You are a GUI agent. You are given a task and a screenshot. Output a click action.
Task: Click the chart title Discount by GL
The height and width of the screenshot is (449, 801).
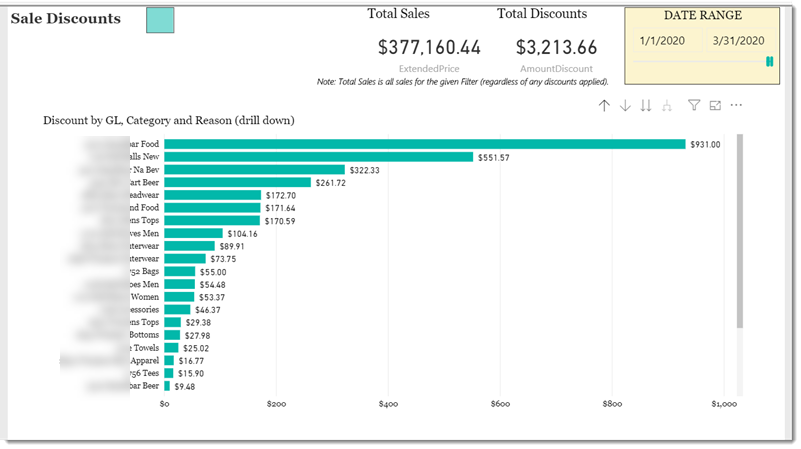(169, 121)
